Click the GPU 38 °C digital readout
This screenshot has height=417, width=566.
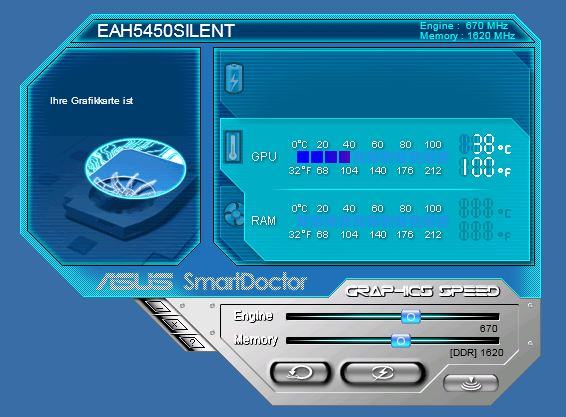pos(485,144)
